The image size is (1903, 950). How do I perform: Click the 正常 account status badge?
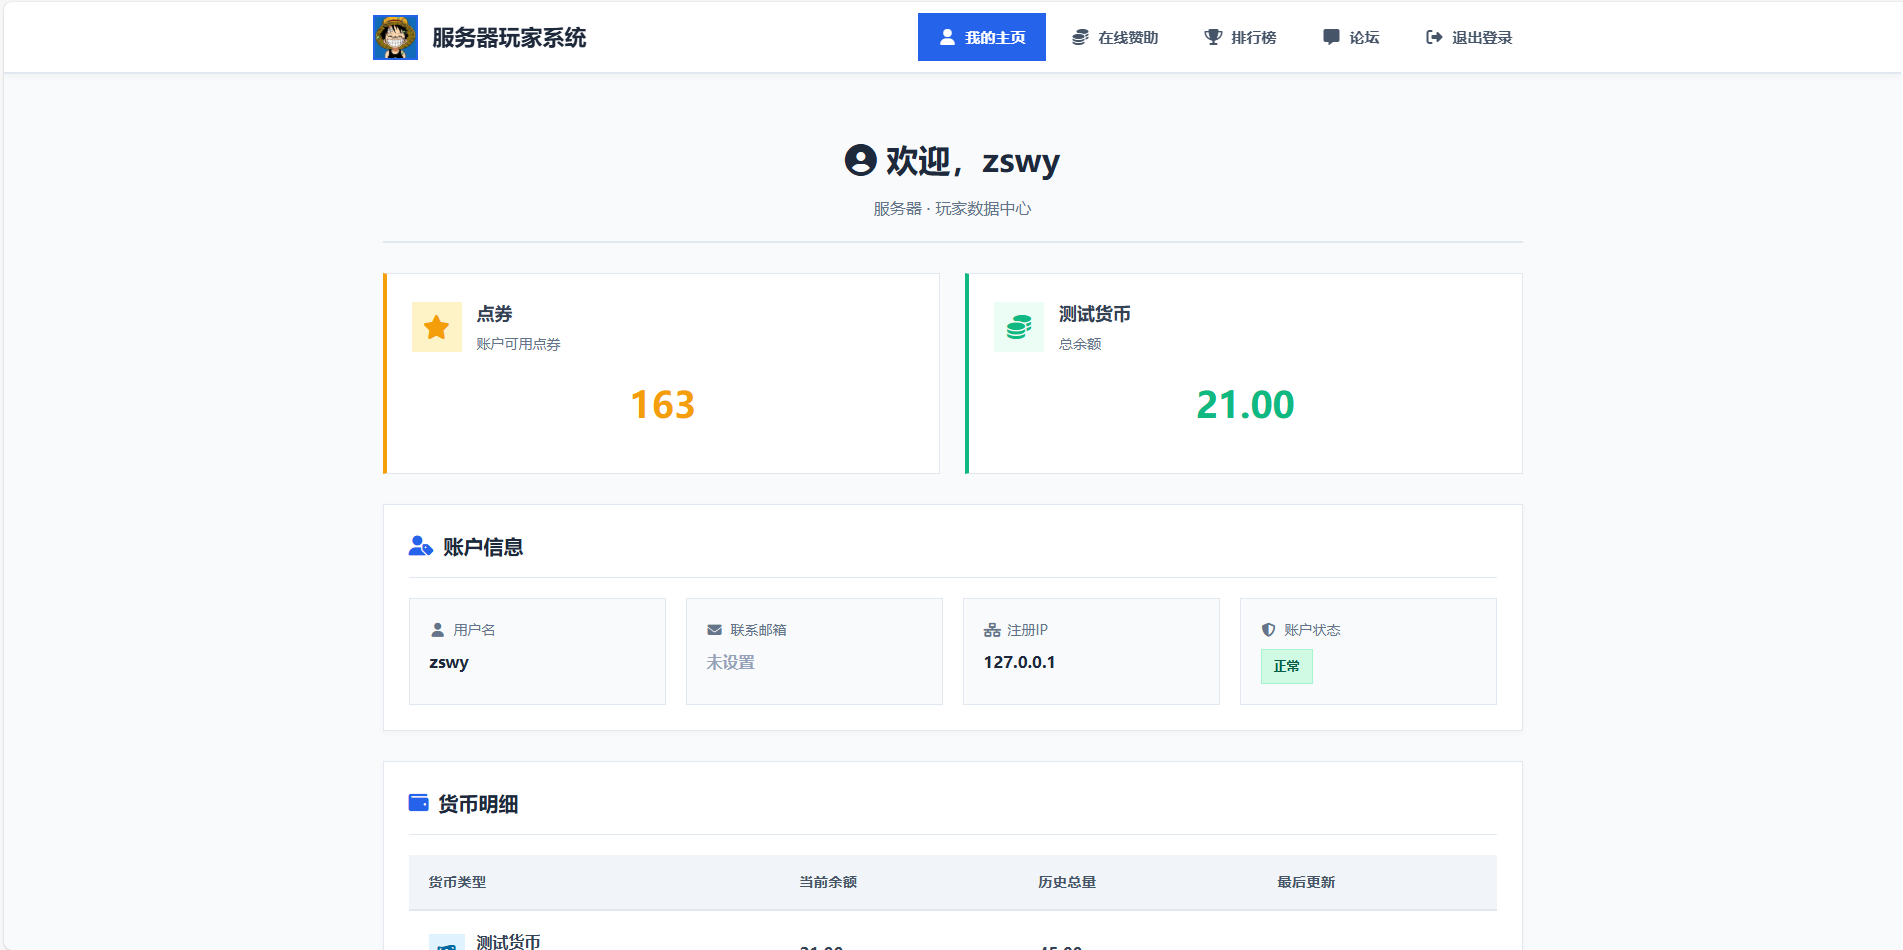click(1286, 666)
